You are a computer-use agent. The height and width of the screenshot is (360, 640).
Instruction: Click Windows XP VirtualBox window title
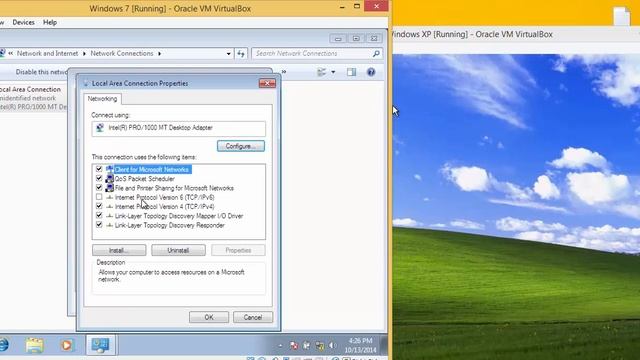point(471,34)
